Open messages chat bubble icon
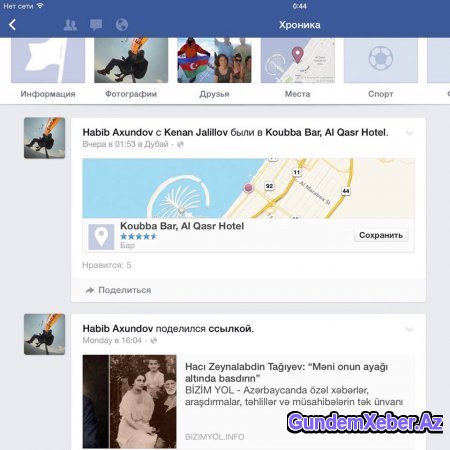The image size is (450, 450). coord(96,25)
